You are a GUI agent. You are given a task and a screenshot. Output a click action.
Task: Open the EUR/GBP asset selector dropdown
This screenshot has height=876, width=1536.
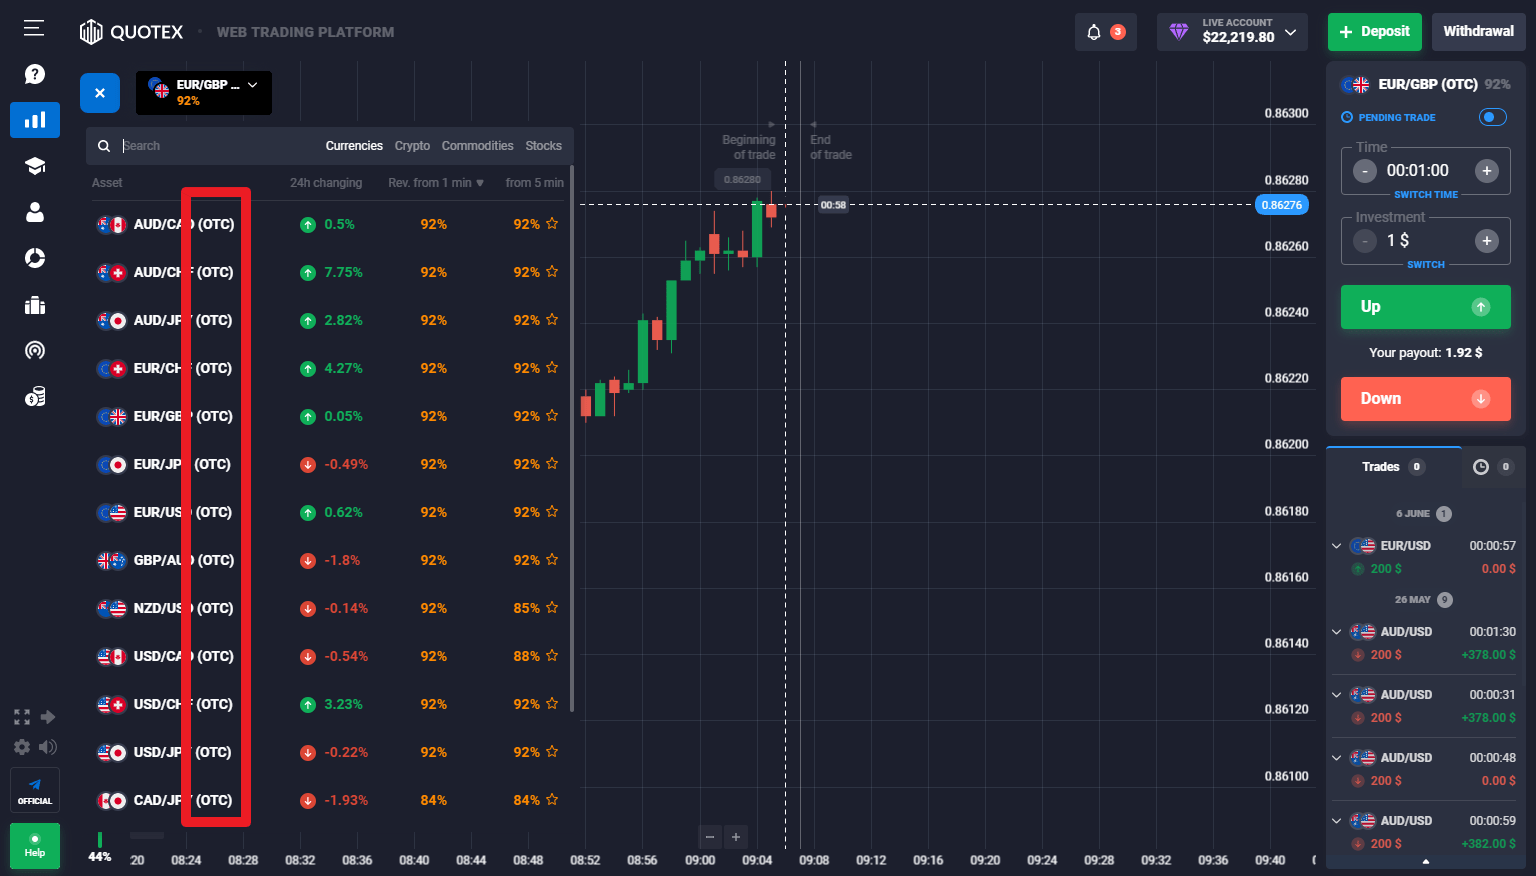point(204,92)
